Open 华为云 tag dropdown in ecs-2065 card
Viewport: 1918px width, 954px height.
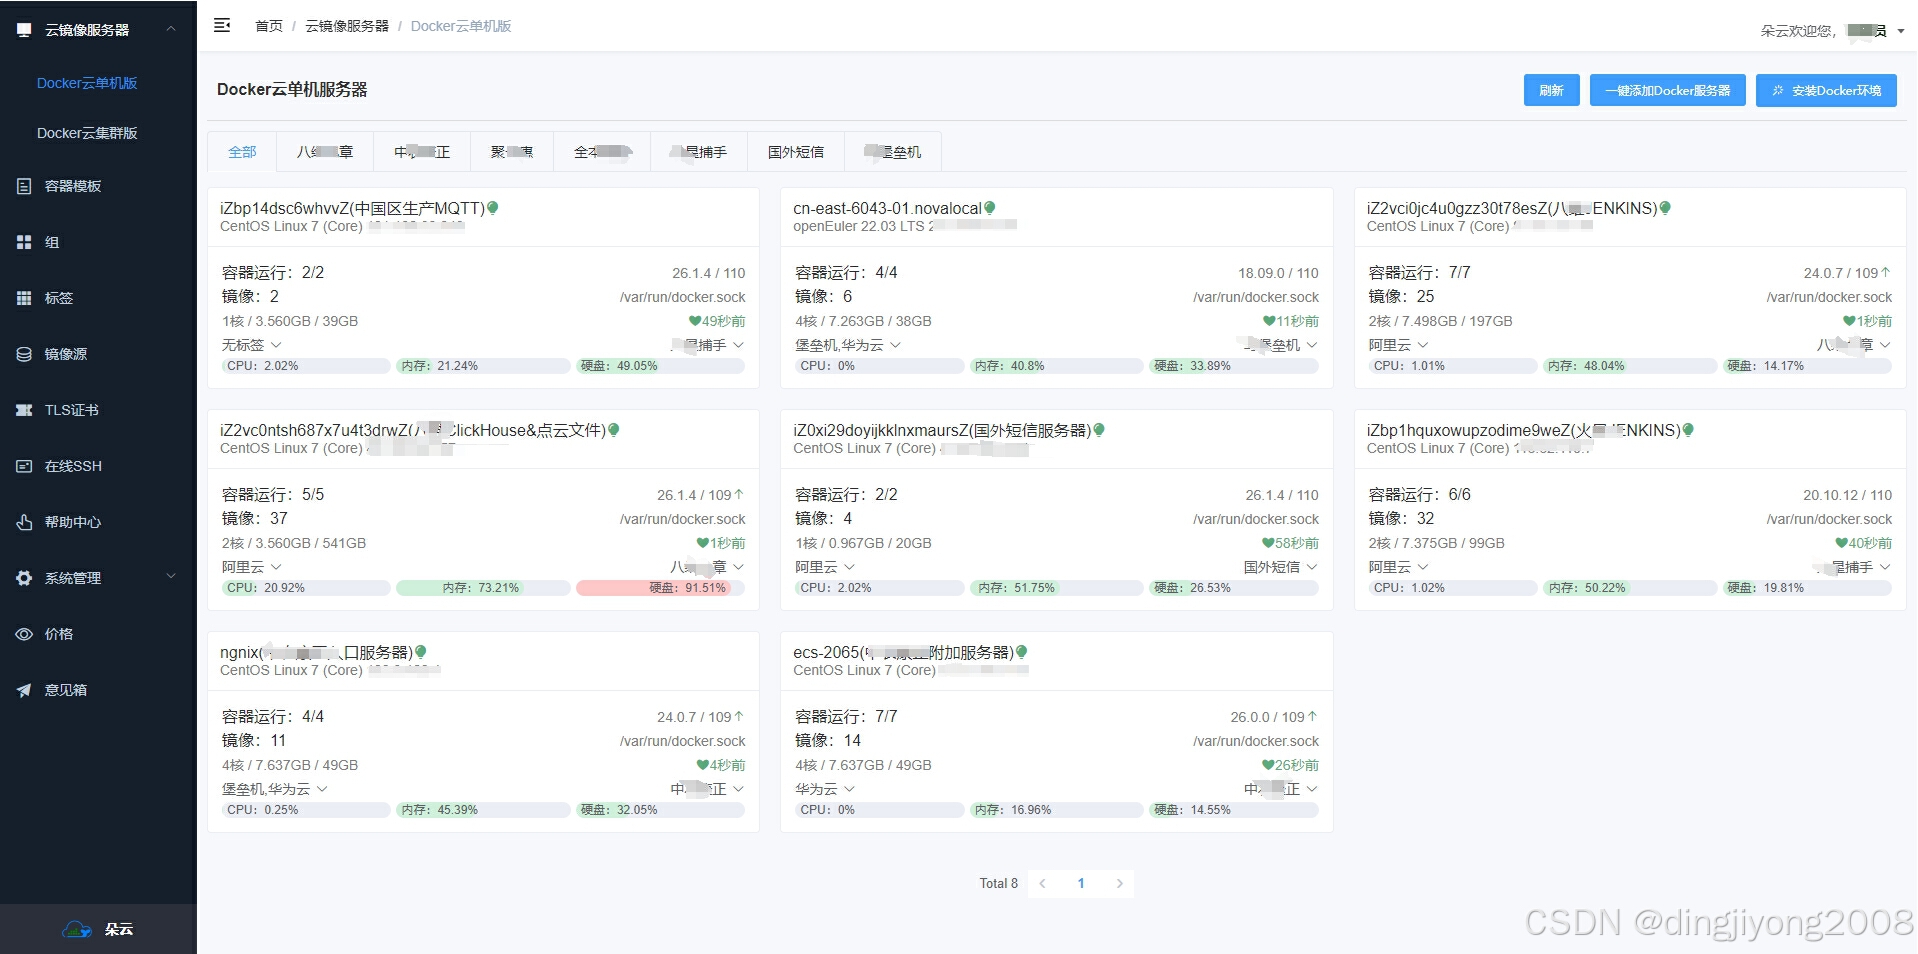pyautogui.click(x=825, y=789)
